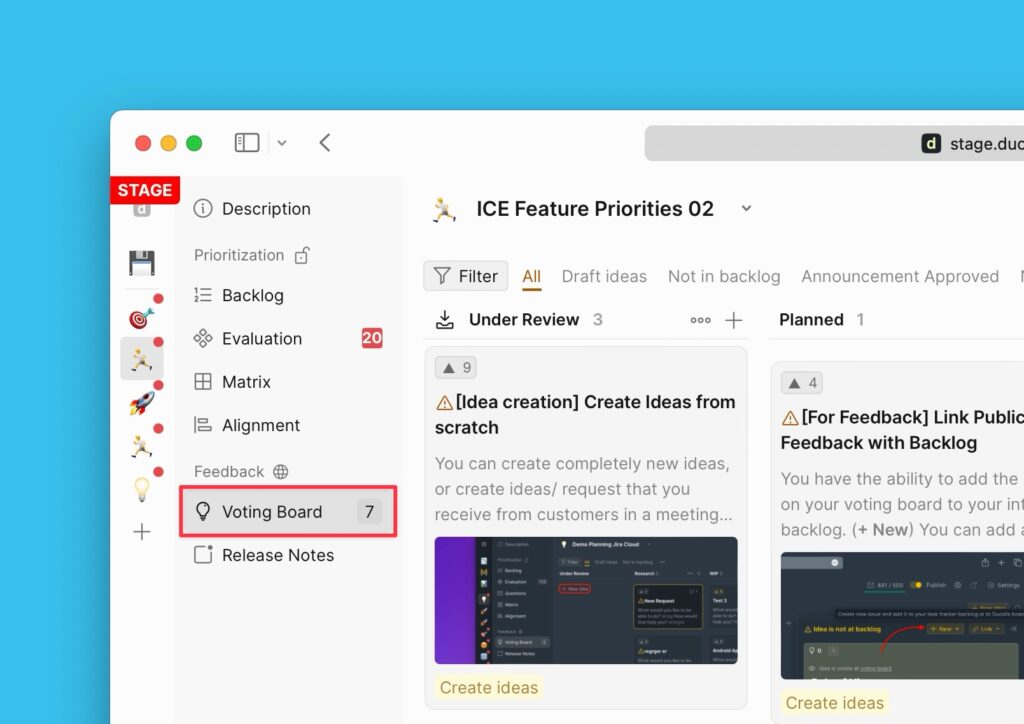Open the dartboard target workspace icon

(x=142, y=317)
